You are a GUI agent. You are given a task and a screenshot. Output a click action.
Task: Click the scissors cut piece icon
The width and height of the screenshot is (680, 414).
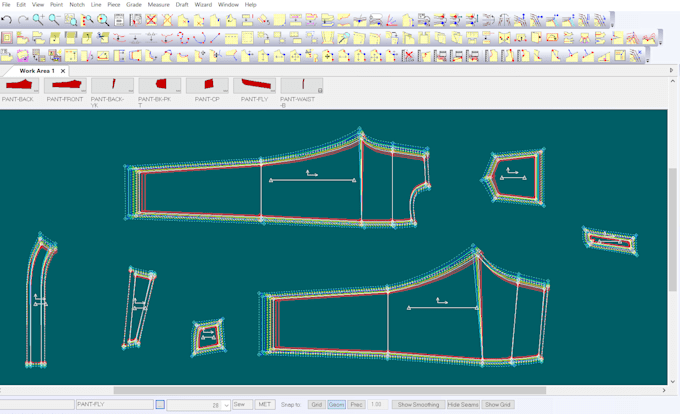pos(102,38)
